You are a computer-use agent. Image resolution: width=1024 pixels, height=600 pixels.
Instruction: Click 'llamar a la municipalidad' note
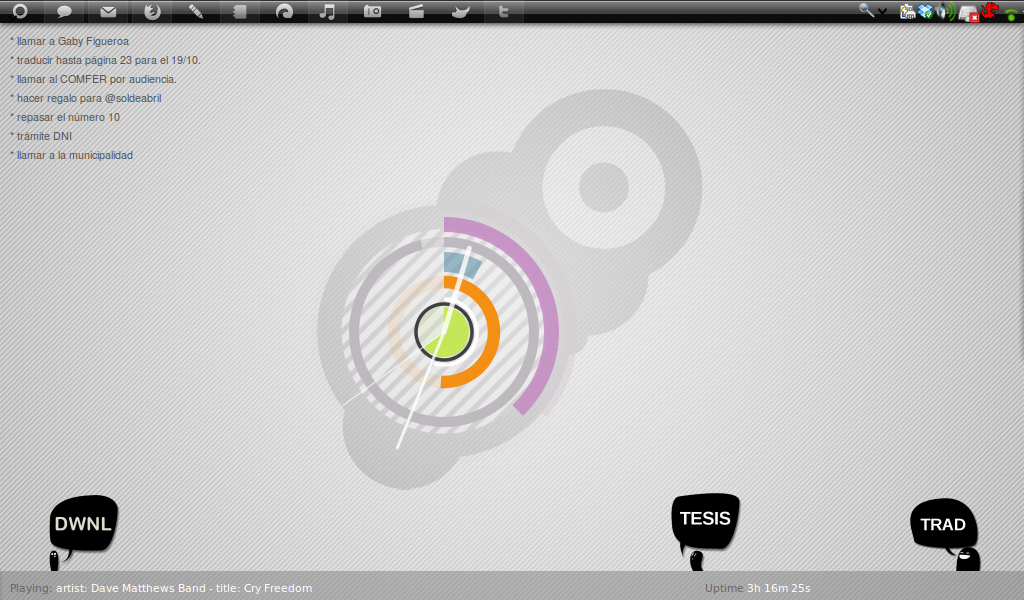[72, 155]
